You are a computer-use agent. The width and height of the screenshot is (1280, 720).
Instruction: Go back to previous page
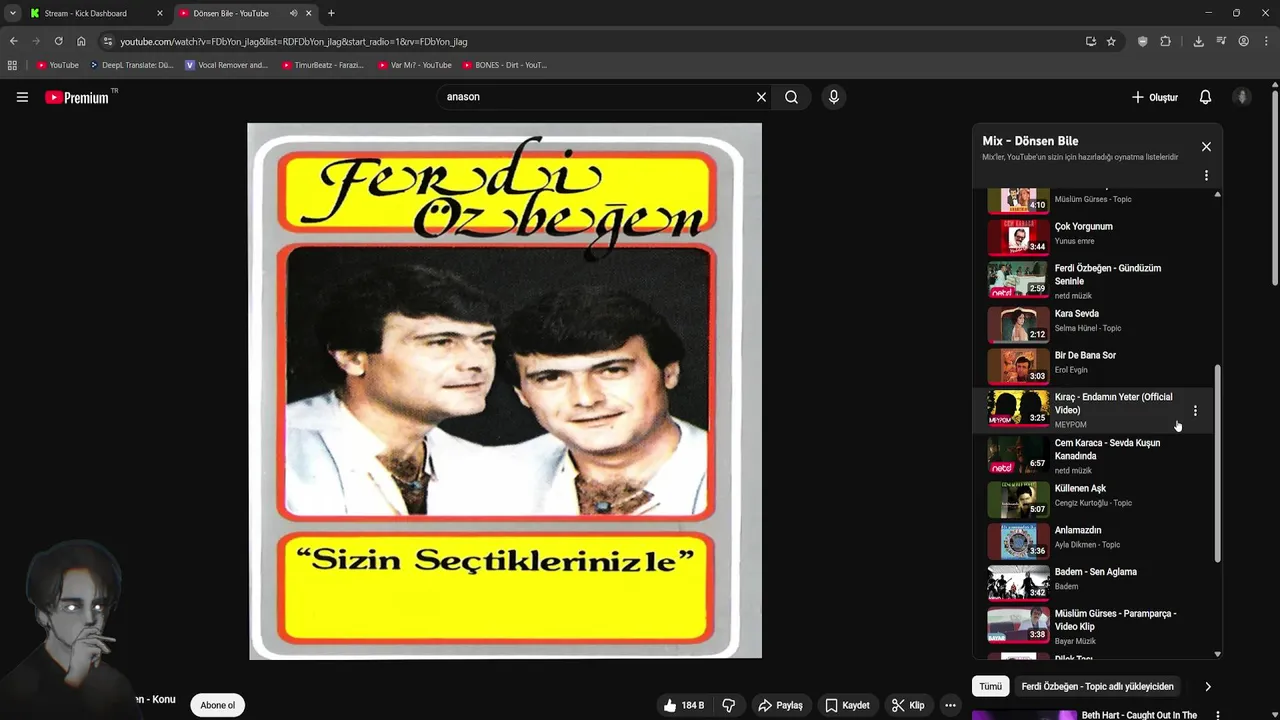[13, 41]
